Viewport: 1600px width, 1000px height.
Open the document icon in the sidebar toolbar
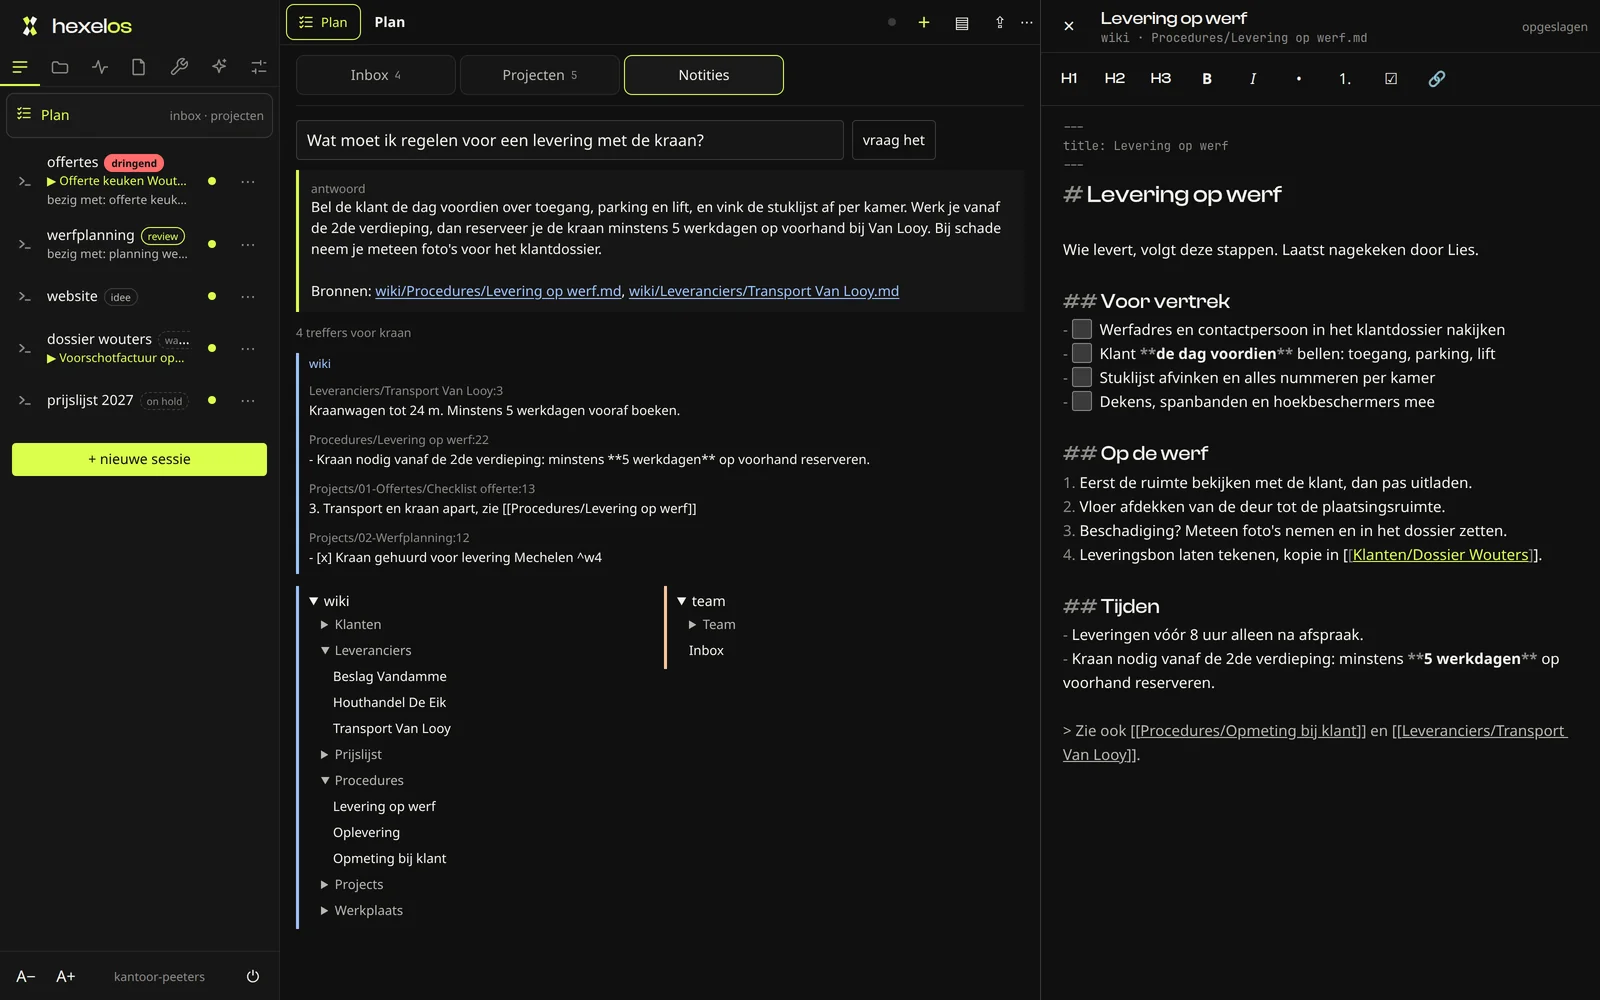pos(139,67)
